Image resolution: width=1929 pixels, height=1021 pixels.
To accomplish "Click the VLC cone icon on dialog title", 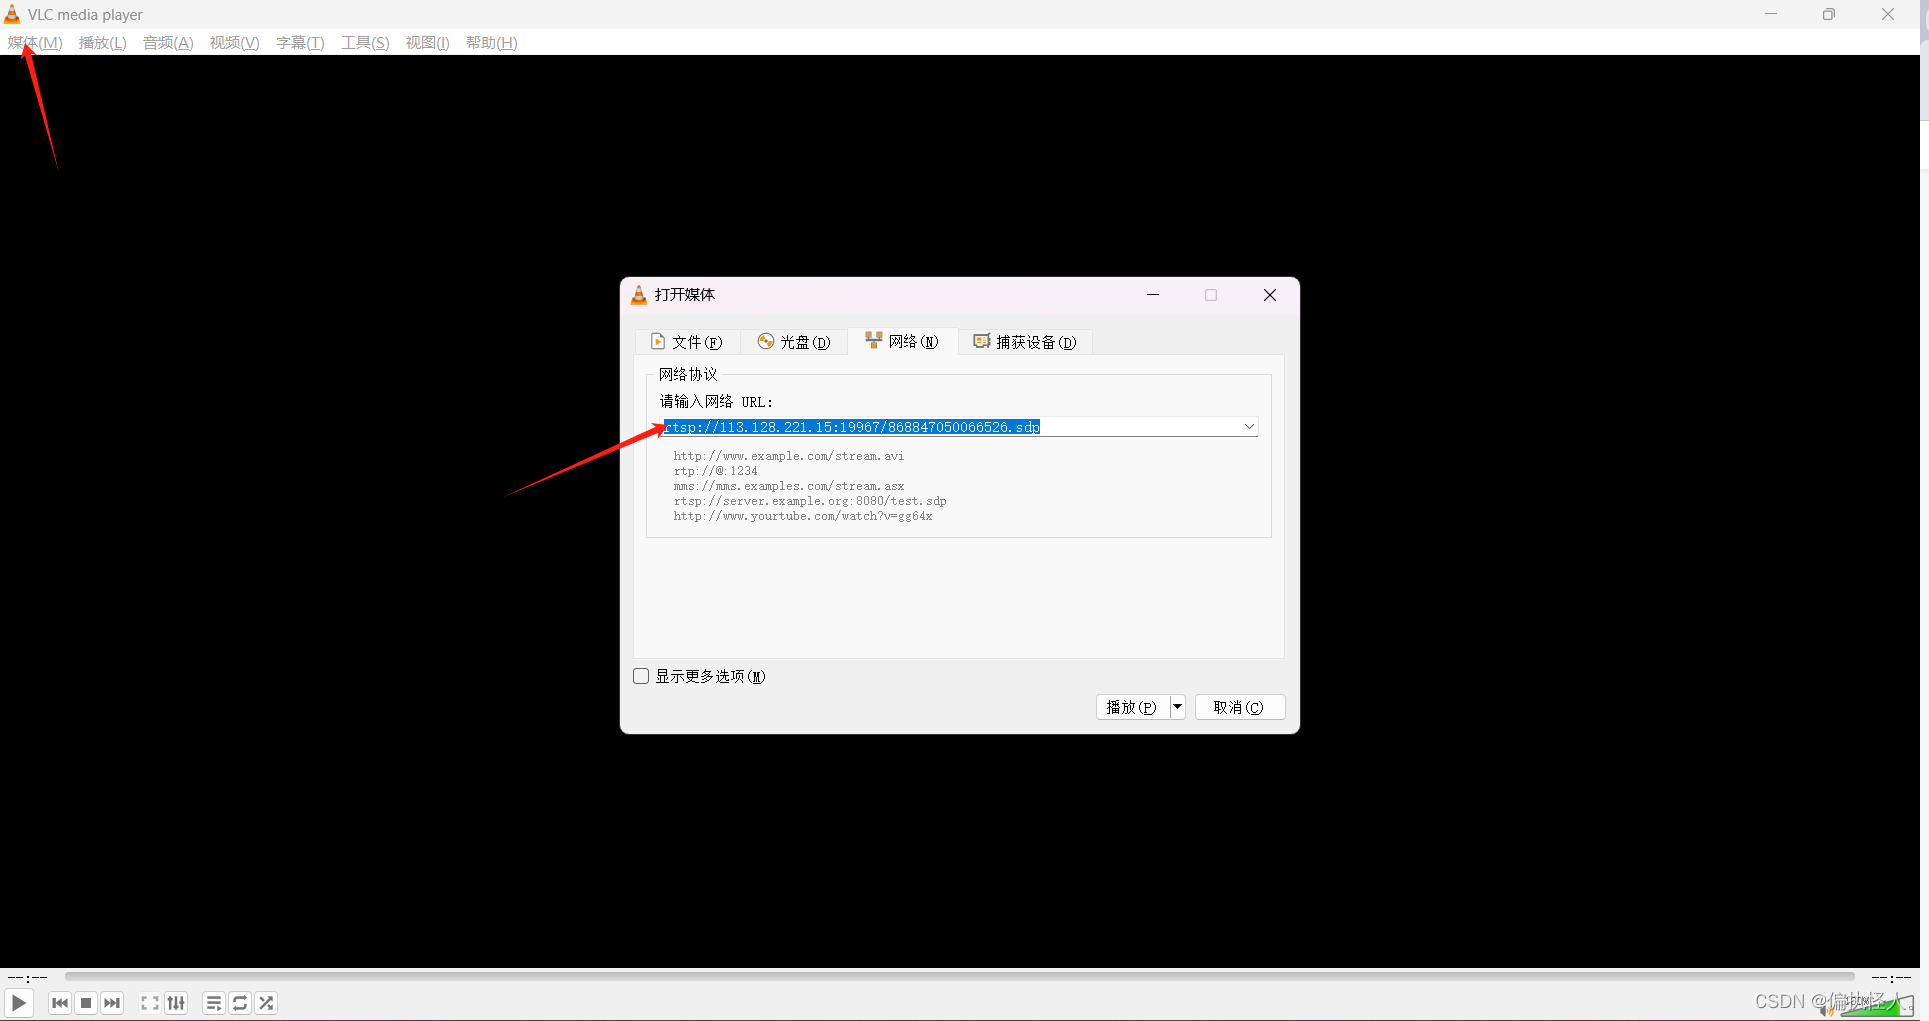I will click(639, 294).
